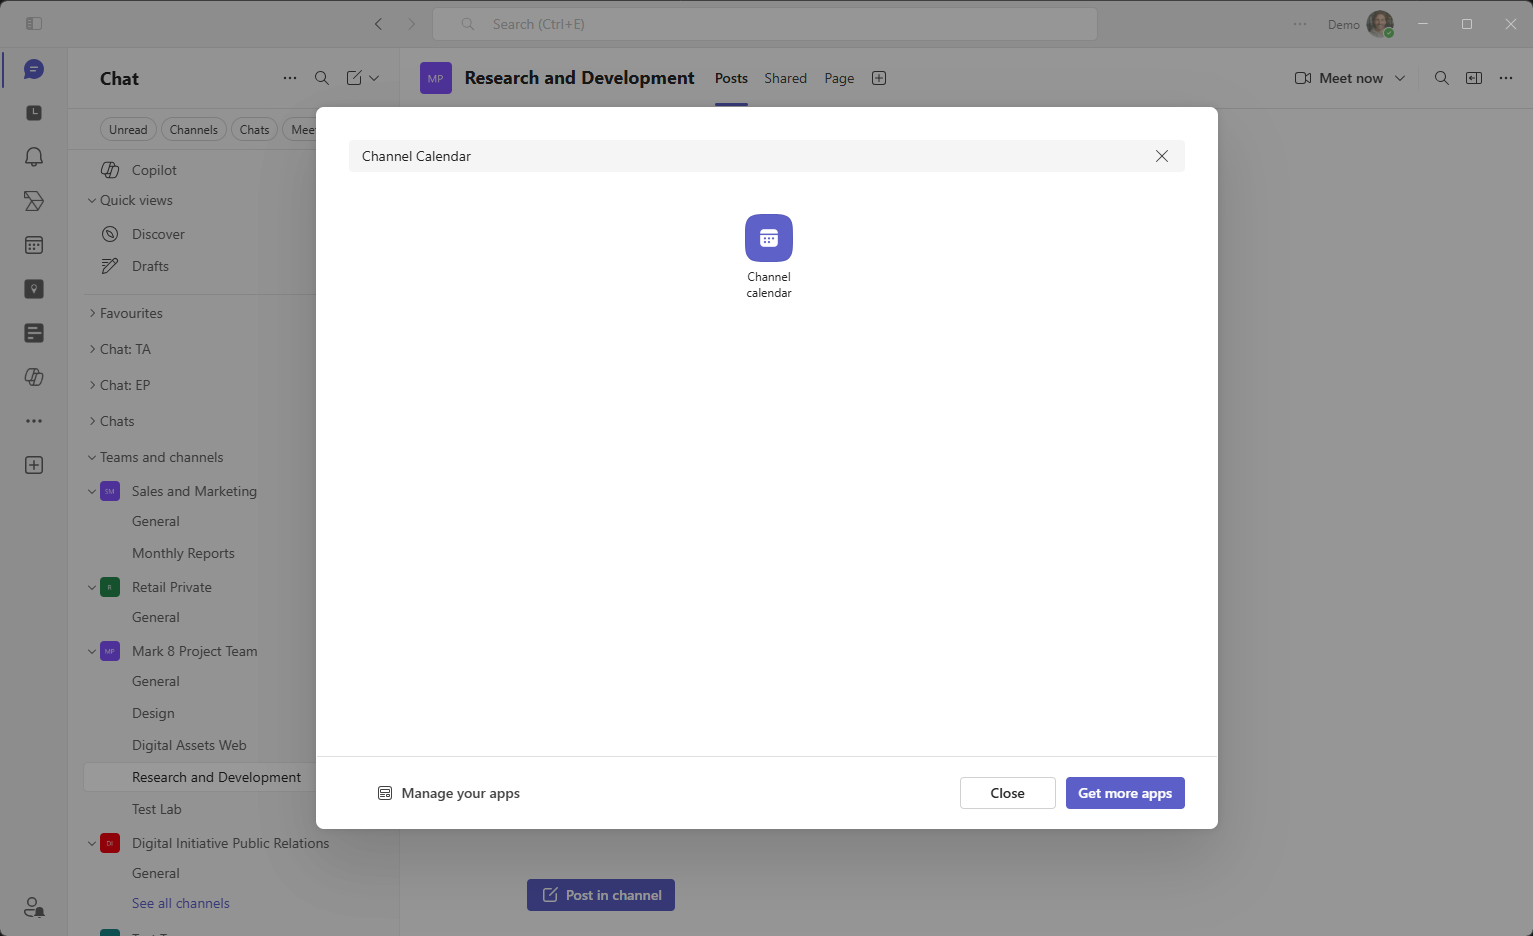Click the Apps plus icon in rail
1533x936 pixels.
tap(34, 465)
